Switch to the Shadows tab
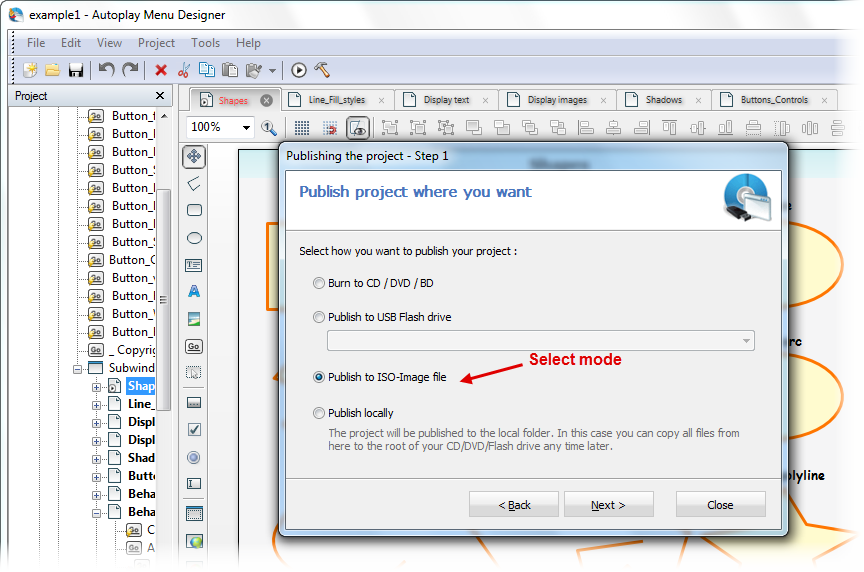 [663, 100]
